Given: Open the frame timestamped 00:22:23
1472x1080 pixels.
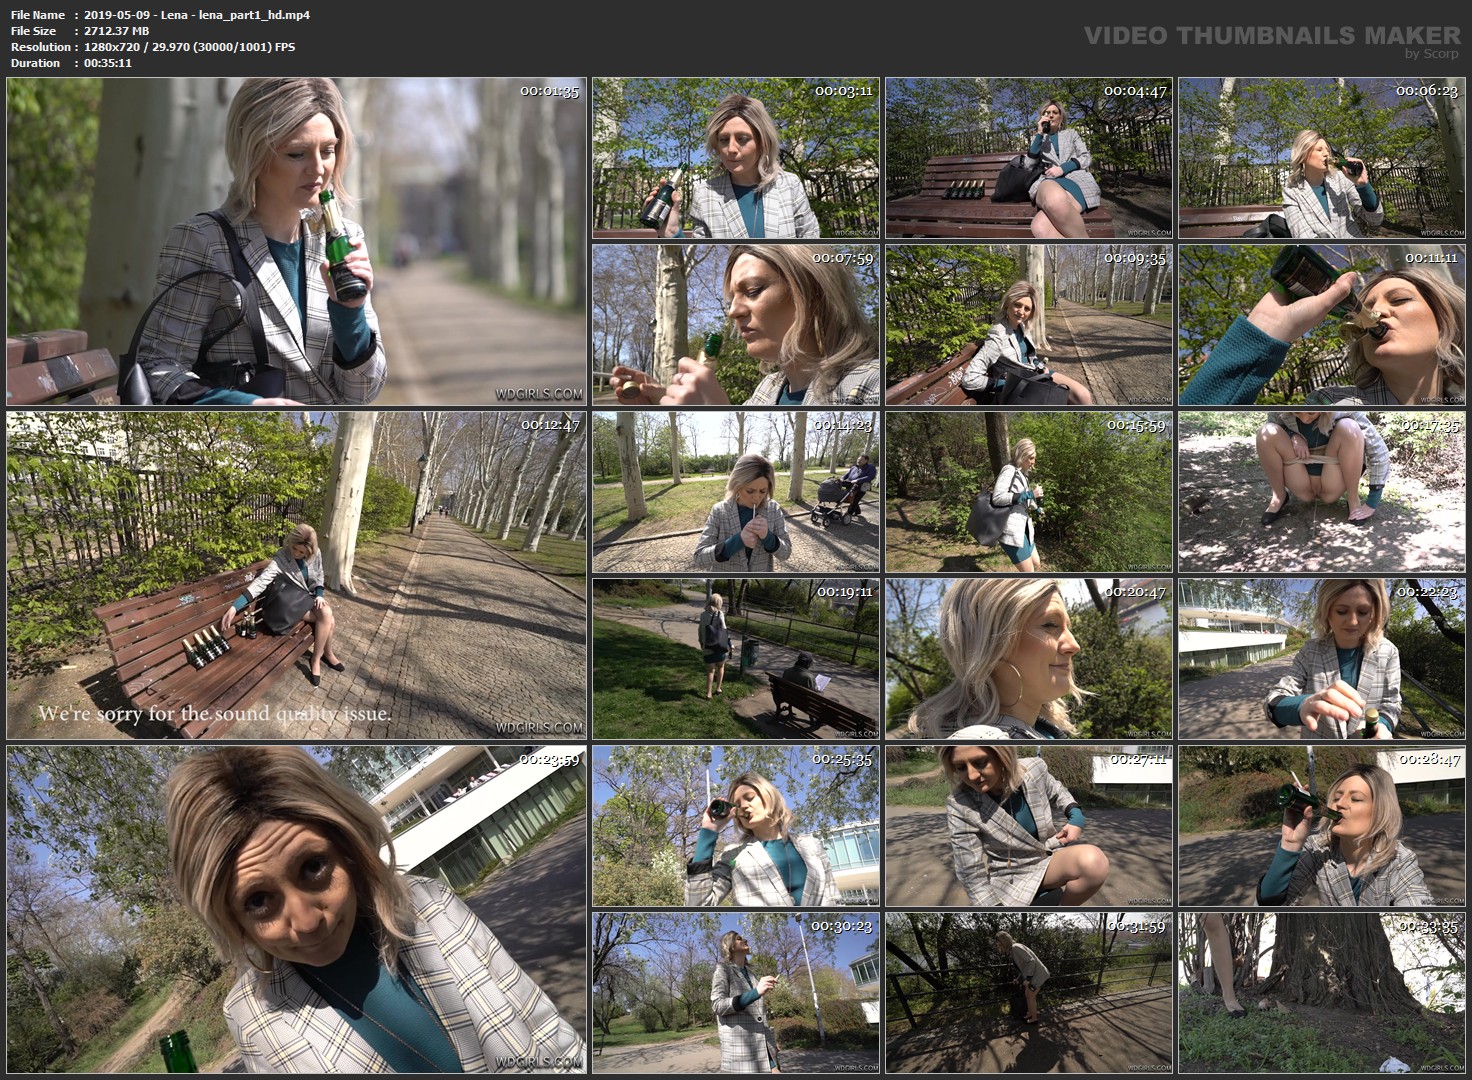Looking at the screenshot, I should click(x=1321, y=659).
